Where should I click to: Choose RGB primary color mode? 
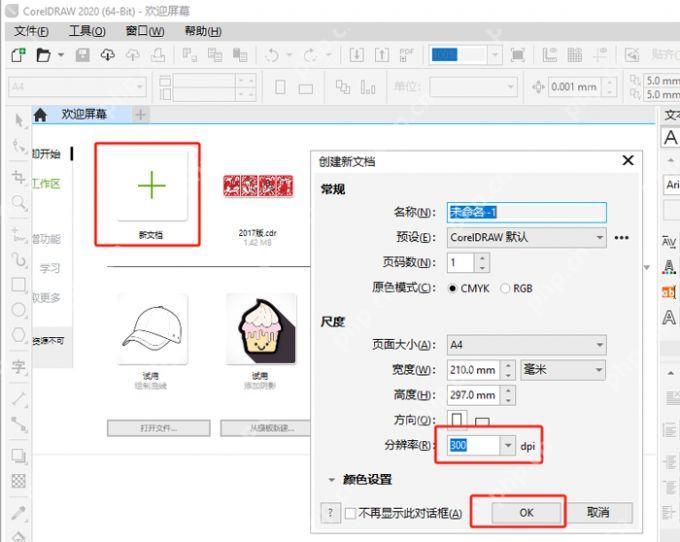click(x=505, y=288)
